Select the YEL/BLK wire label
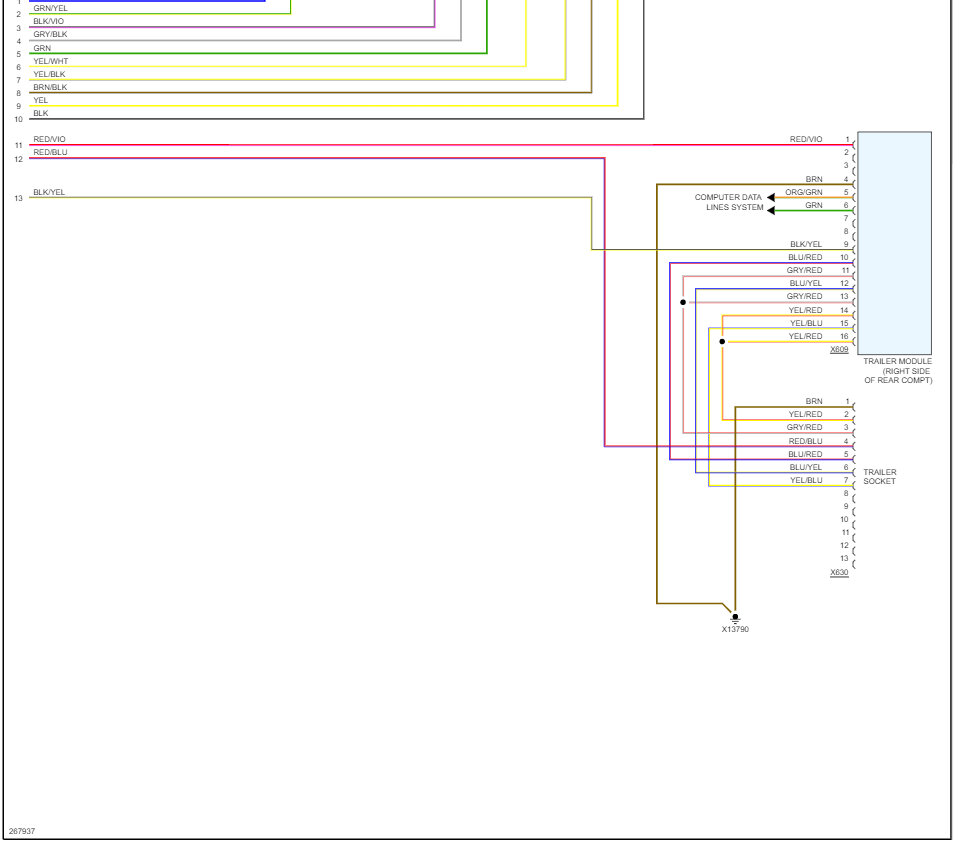This screenshot has height=850, width=963. point(49,74)
